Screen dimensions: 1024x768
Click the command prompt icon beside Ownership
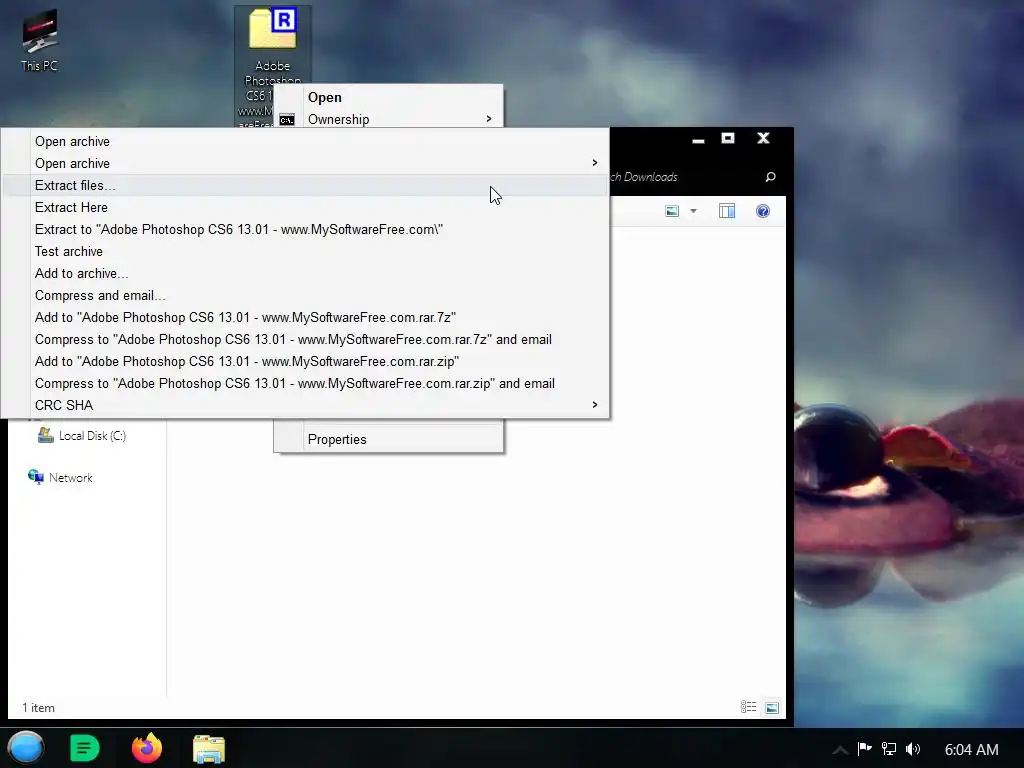287,120
